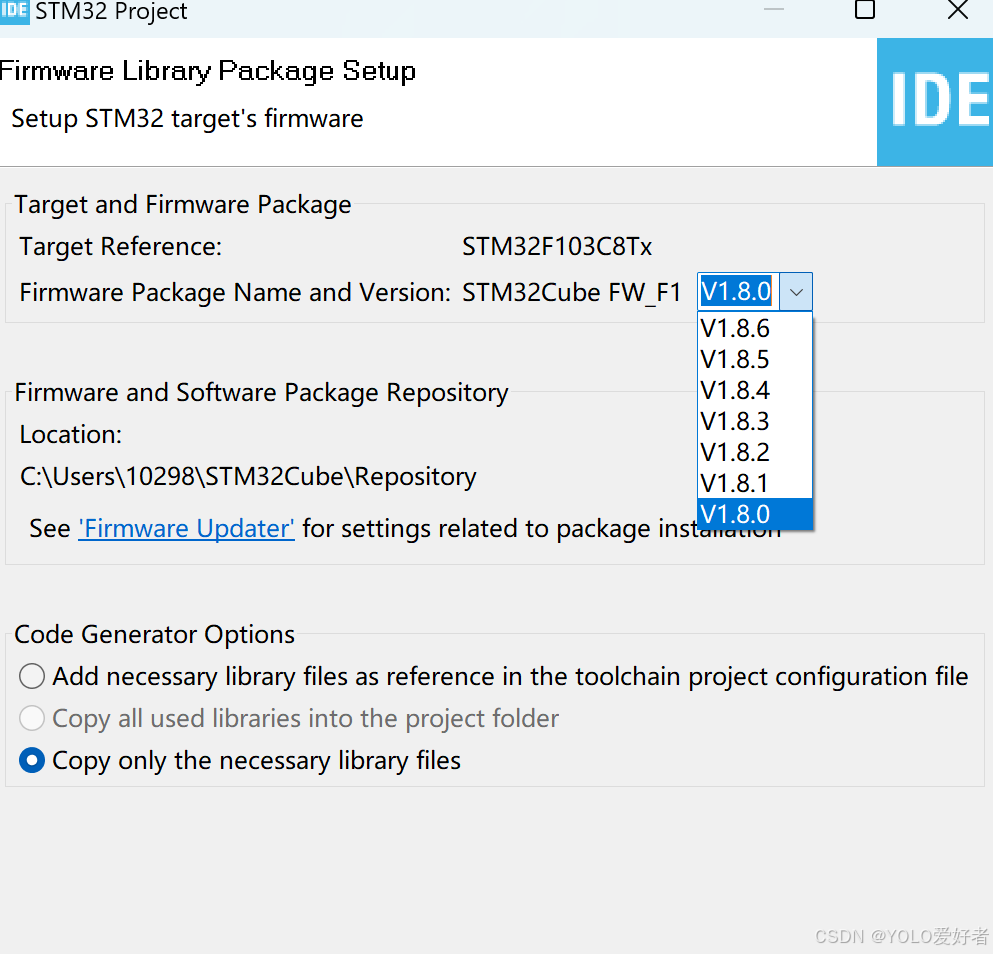Click the Target Reference: label
The image size is (993, 954).
[x=120, y=246]
